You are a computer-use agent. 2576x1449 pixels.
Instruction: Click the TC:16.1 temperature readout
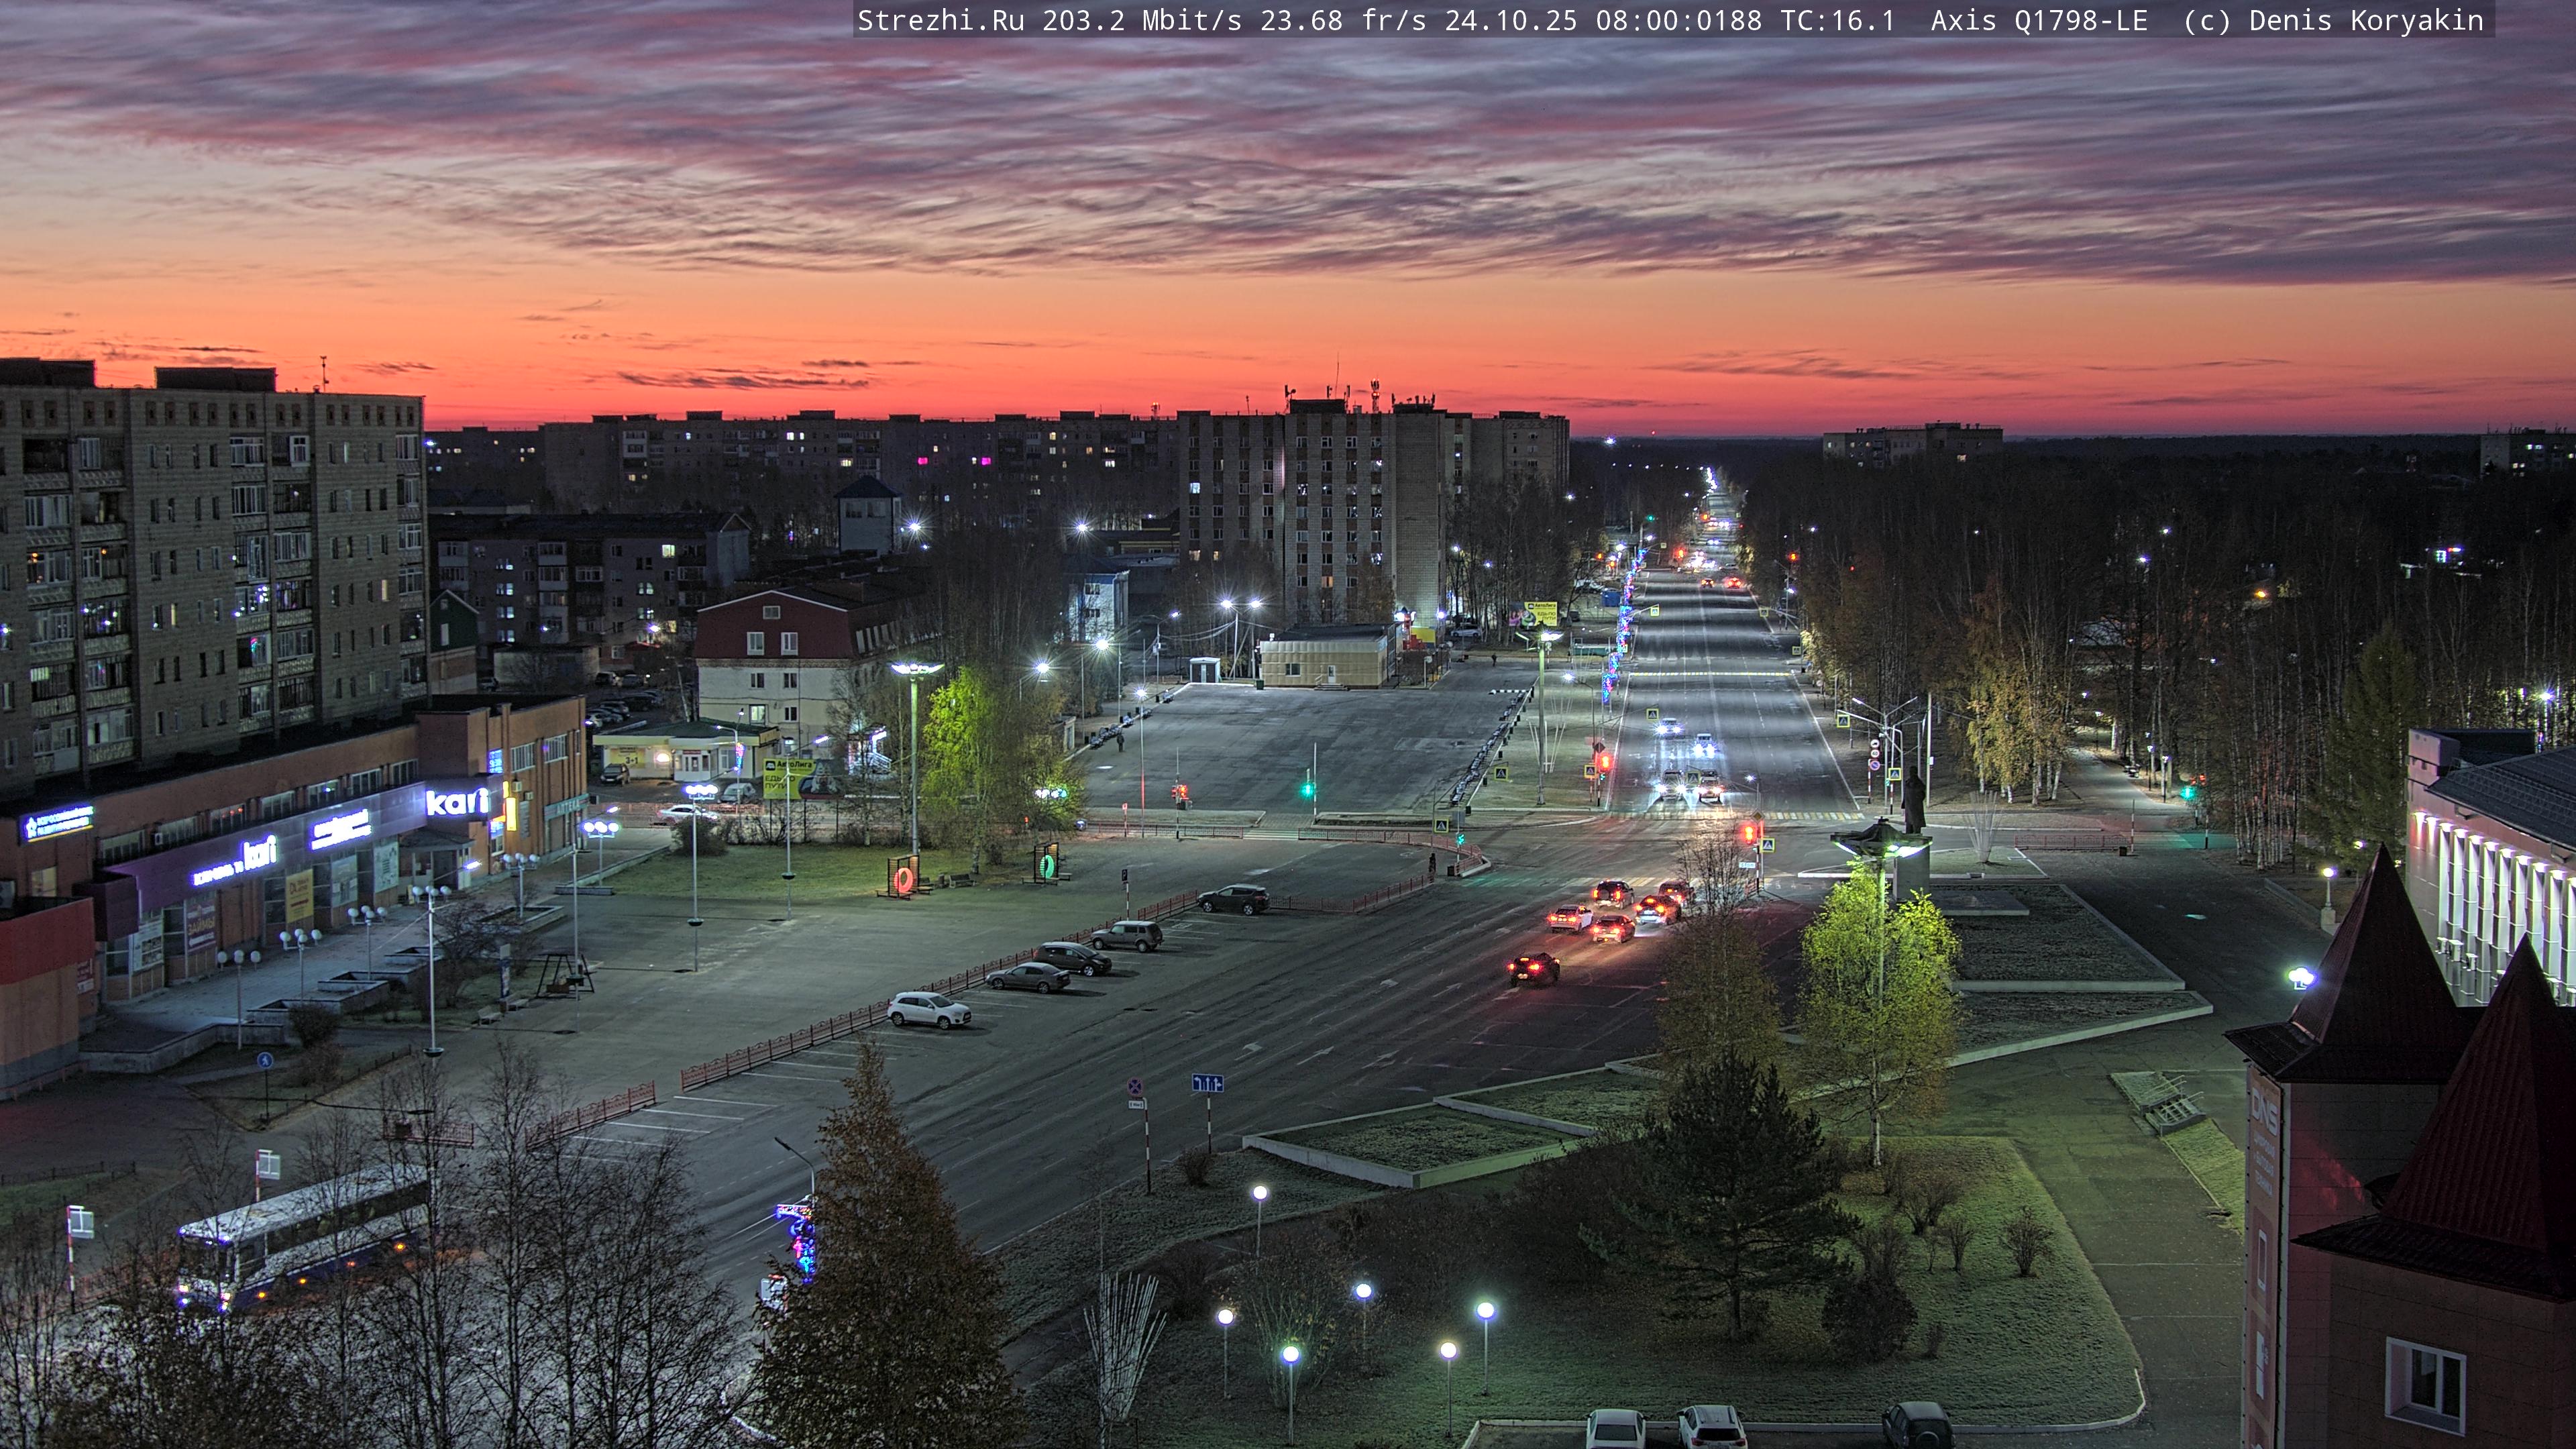pyautogui.click(x=1837, y=20)
